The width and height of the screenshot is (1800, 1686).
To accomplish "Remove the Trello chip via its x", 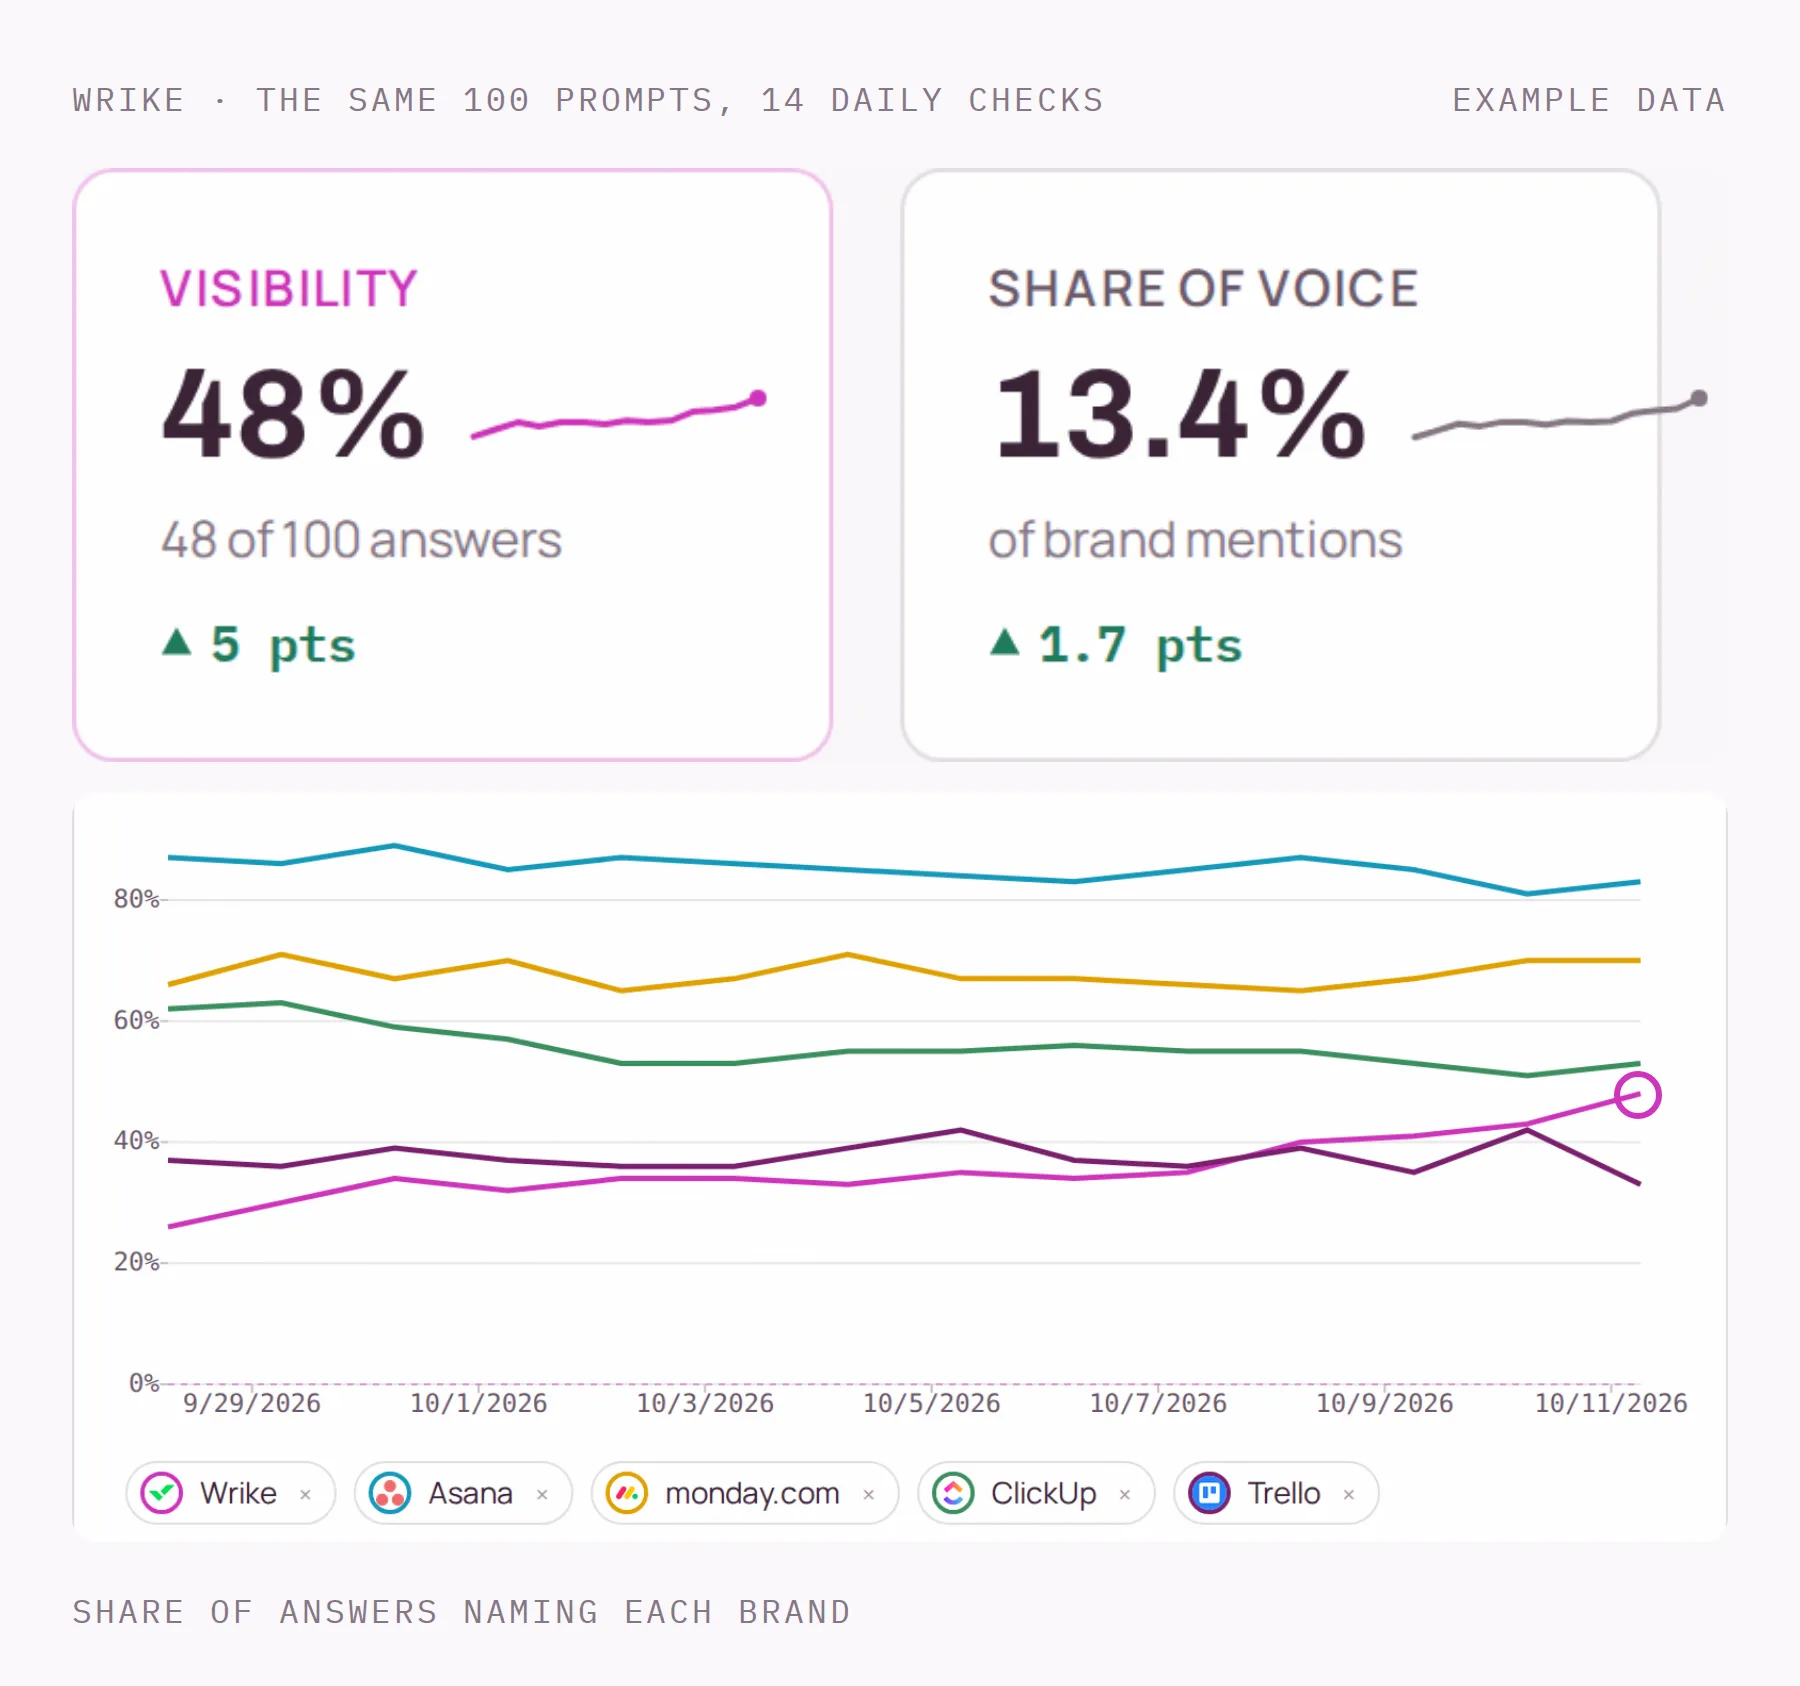I will tap(1349, 1494).
